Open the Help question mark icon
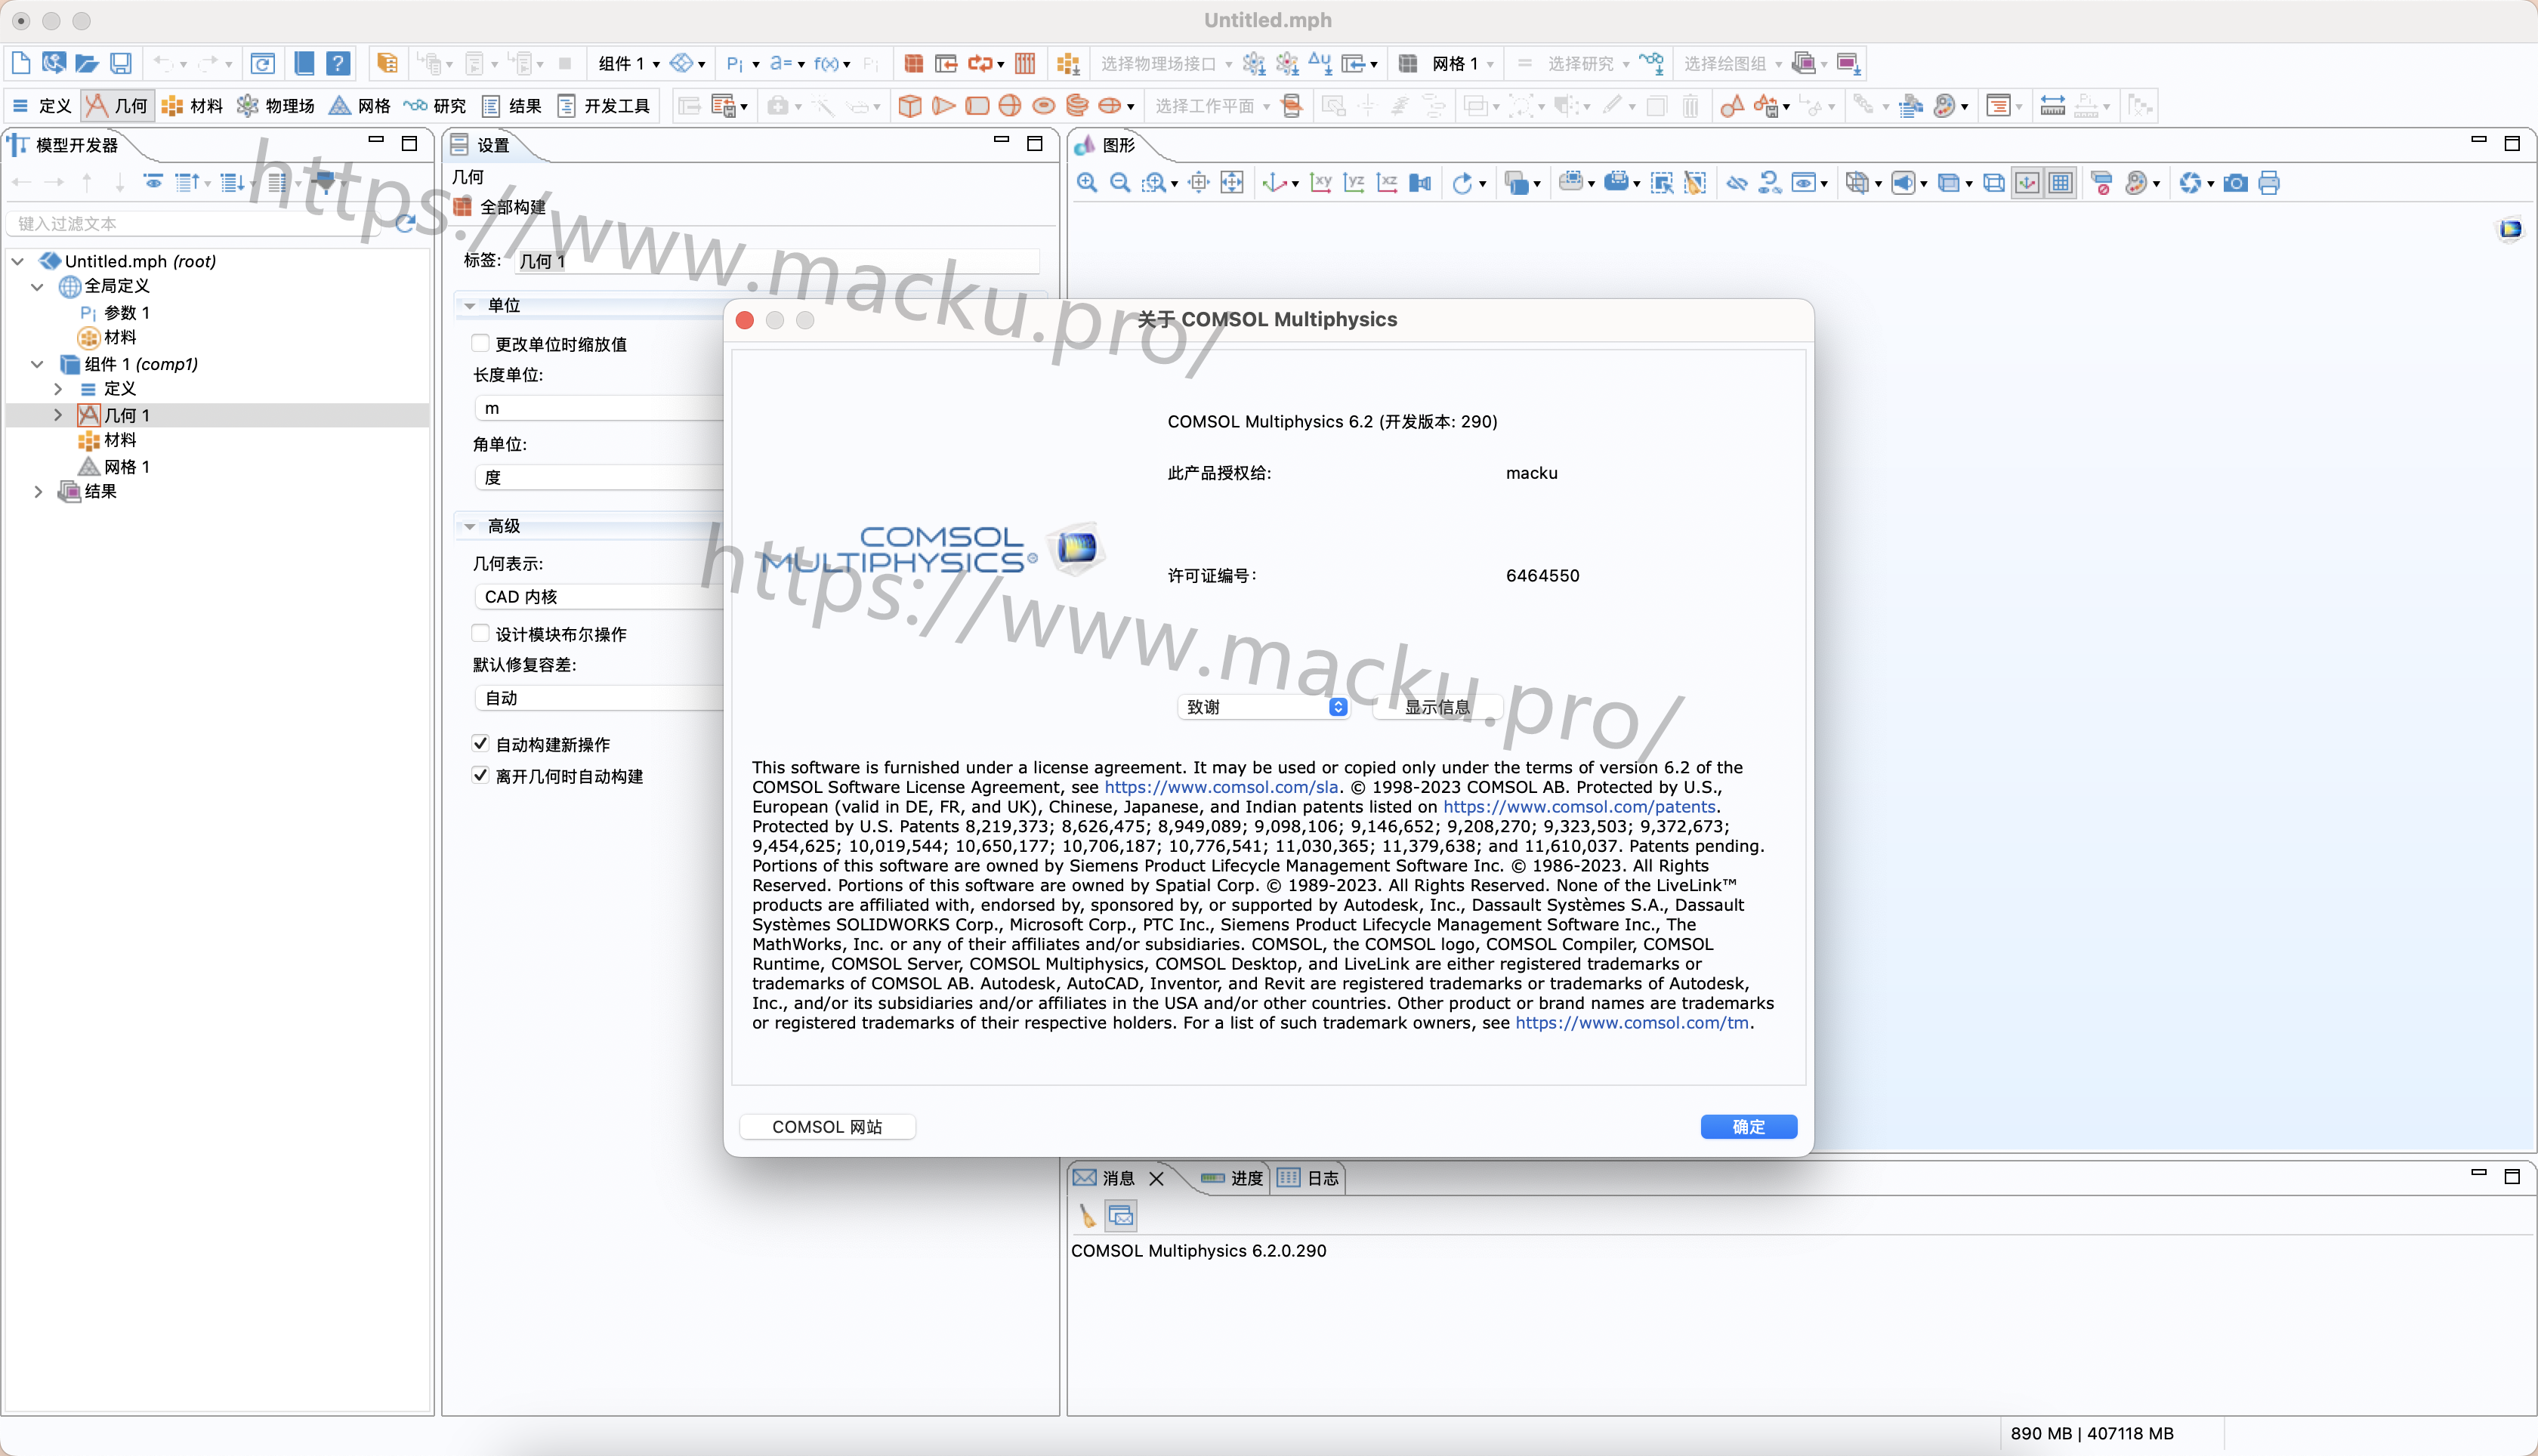Image resolution: width=2538 pixels, height=1456 pixels. click(x=339, y=63)
